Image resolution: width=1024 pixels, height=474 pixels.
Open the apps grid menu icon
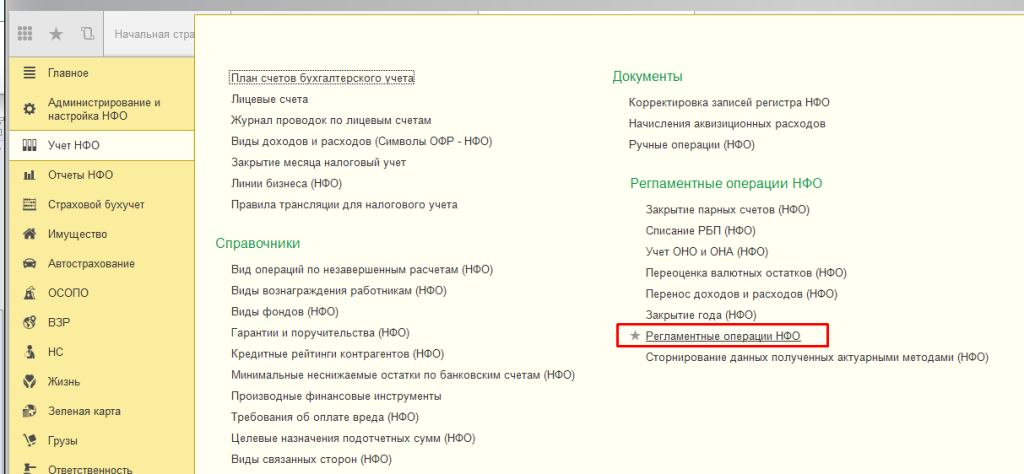coord(22,34)
